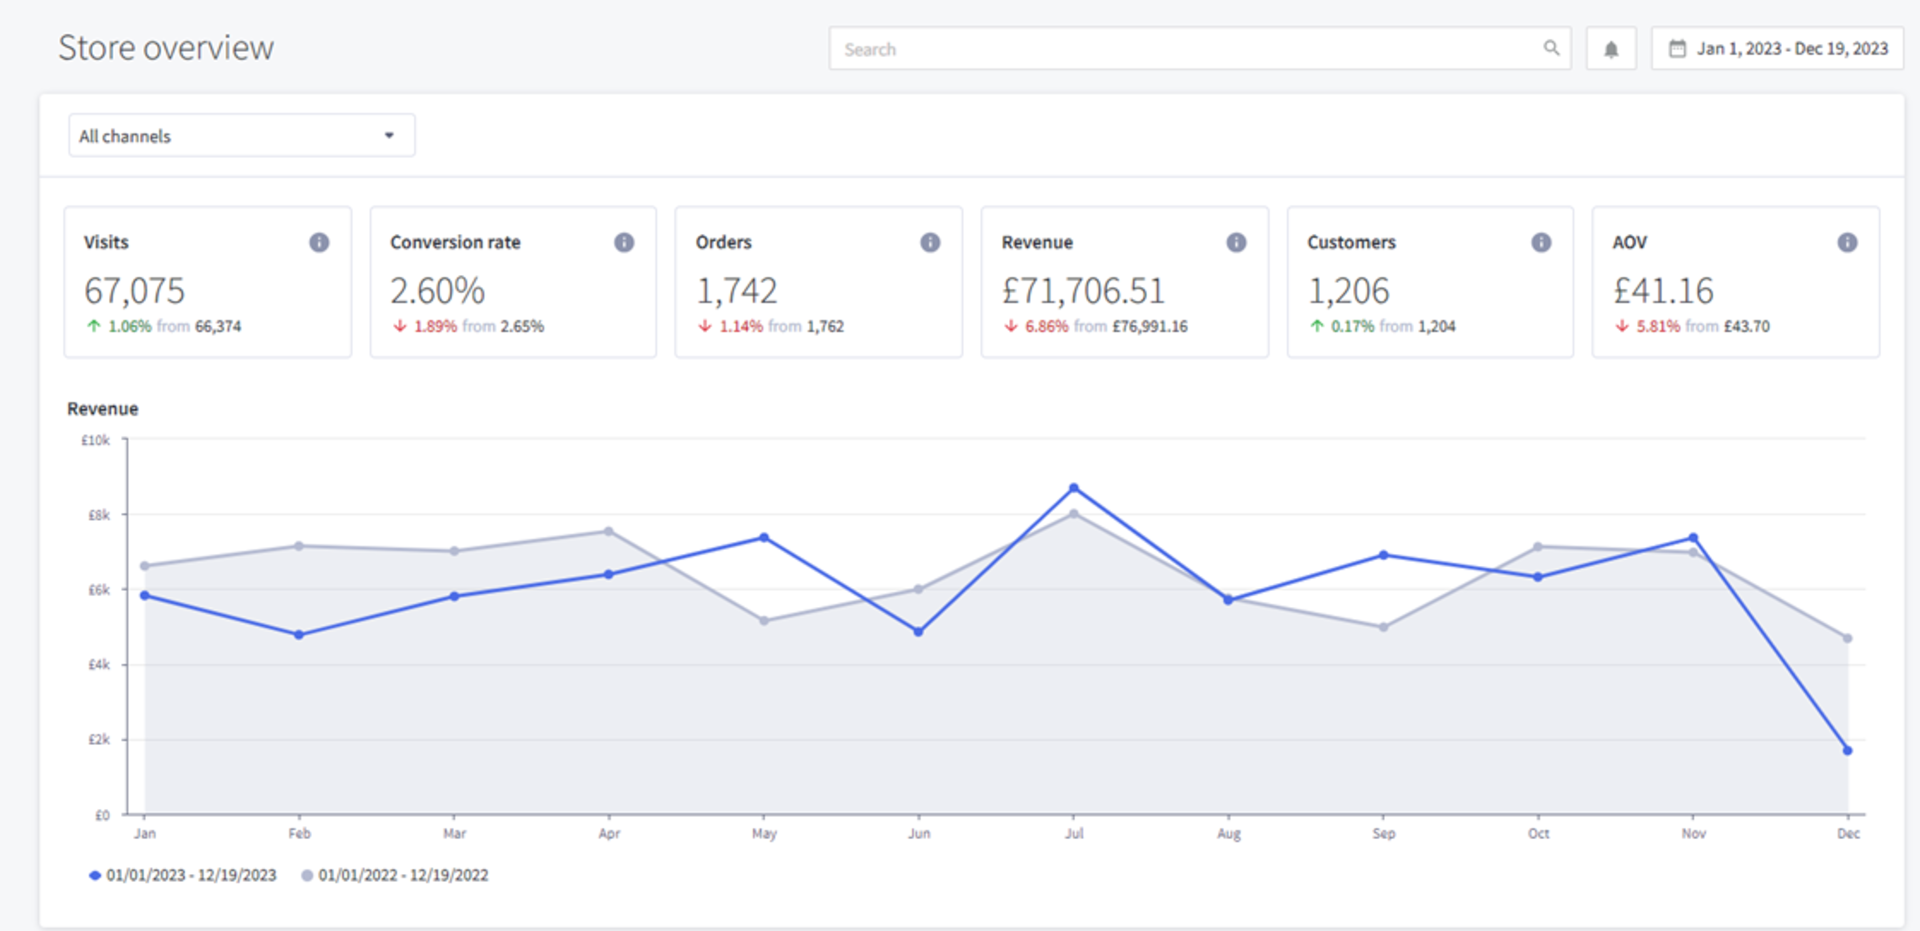Click the green up arrow in Customers card
The width and height of the screenshot is (1920, 931).
(x=1317, y=326)
